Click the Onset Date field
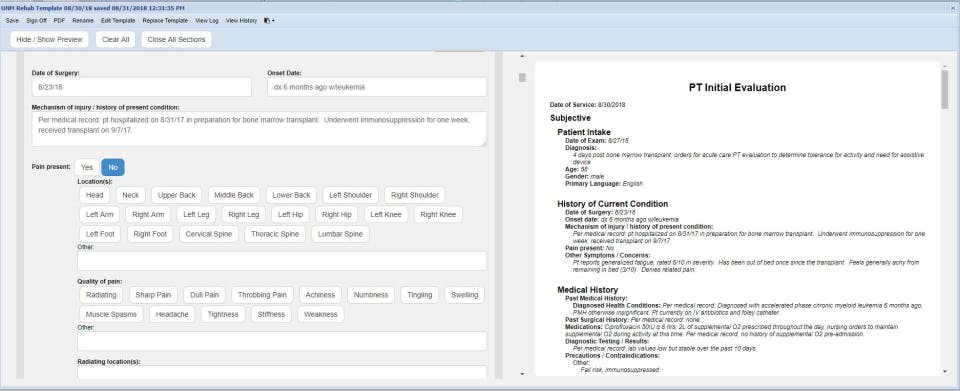 pos(377,87)
